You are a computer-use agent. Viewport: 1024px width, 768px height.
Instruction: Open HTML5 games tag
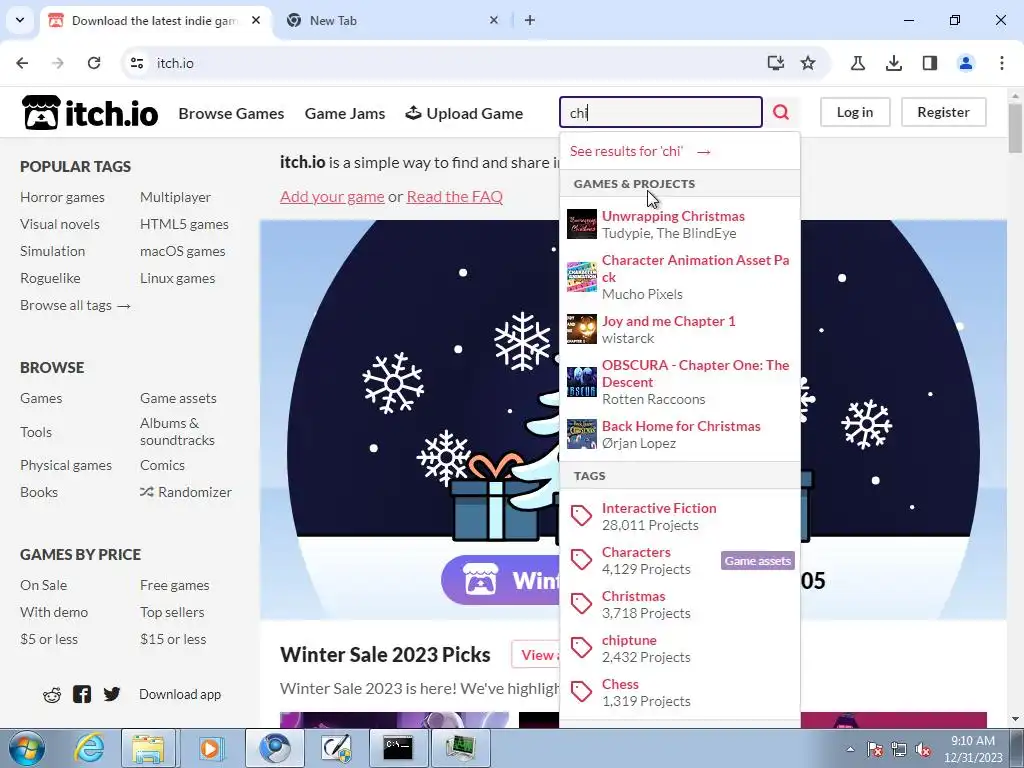tap(184, 224)
